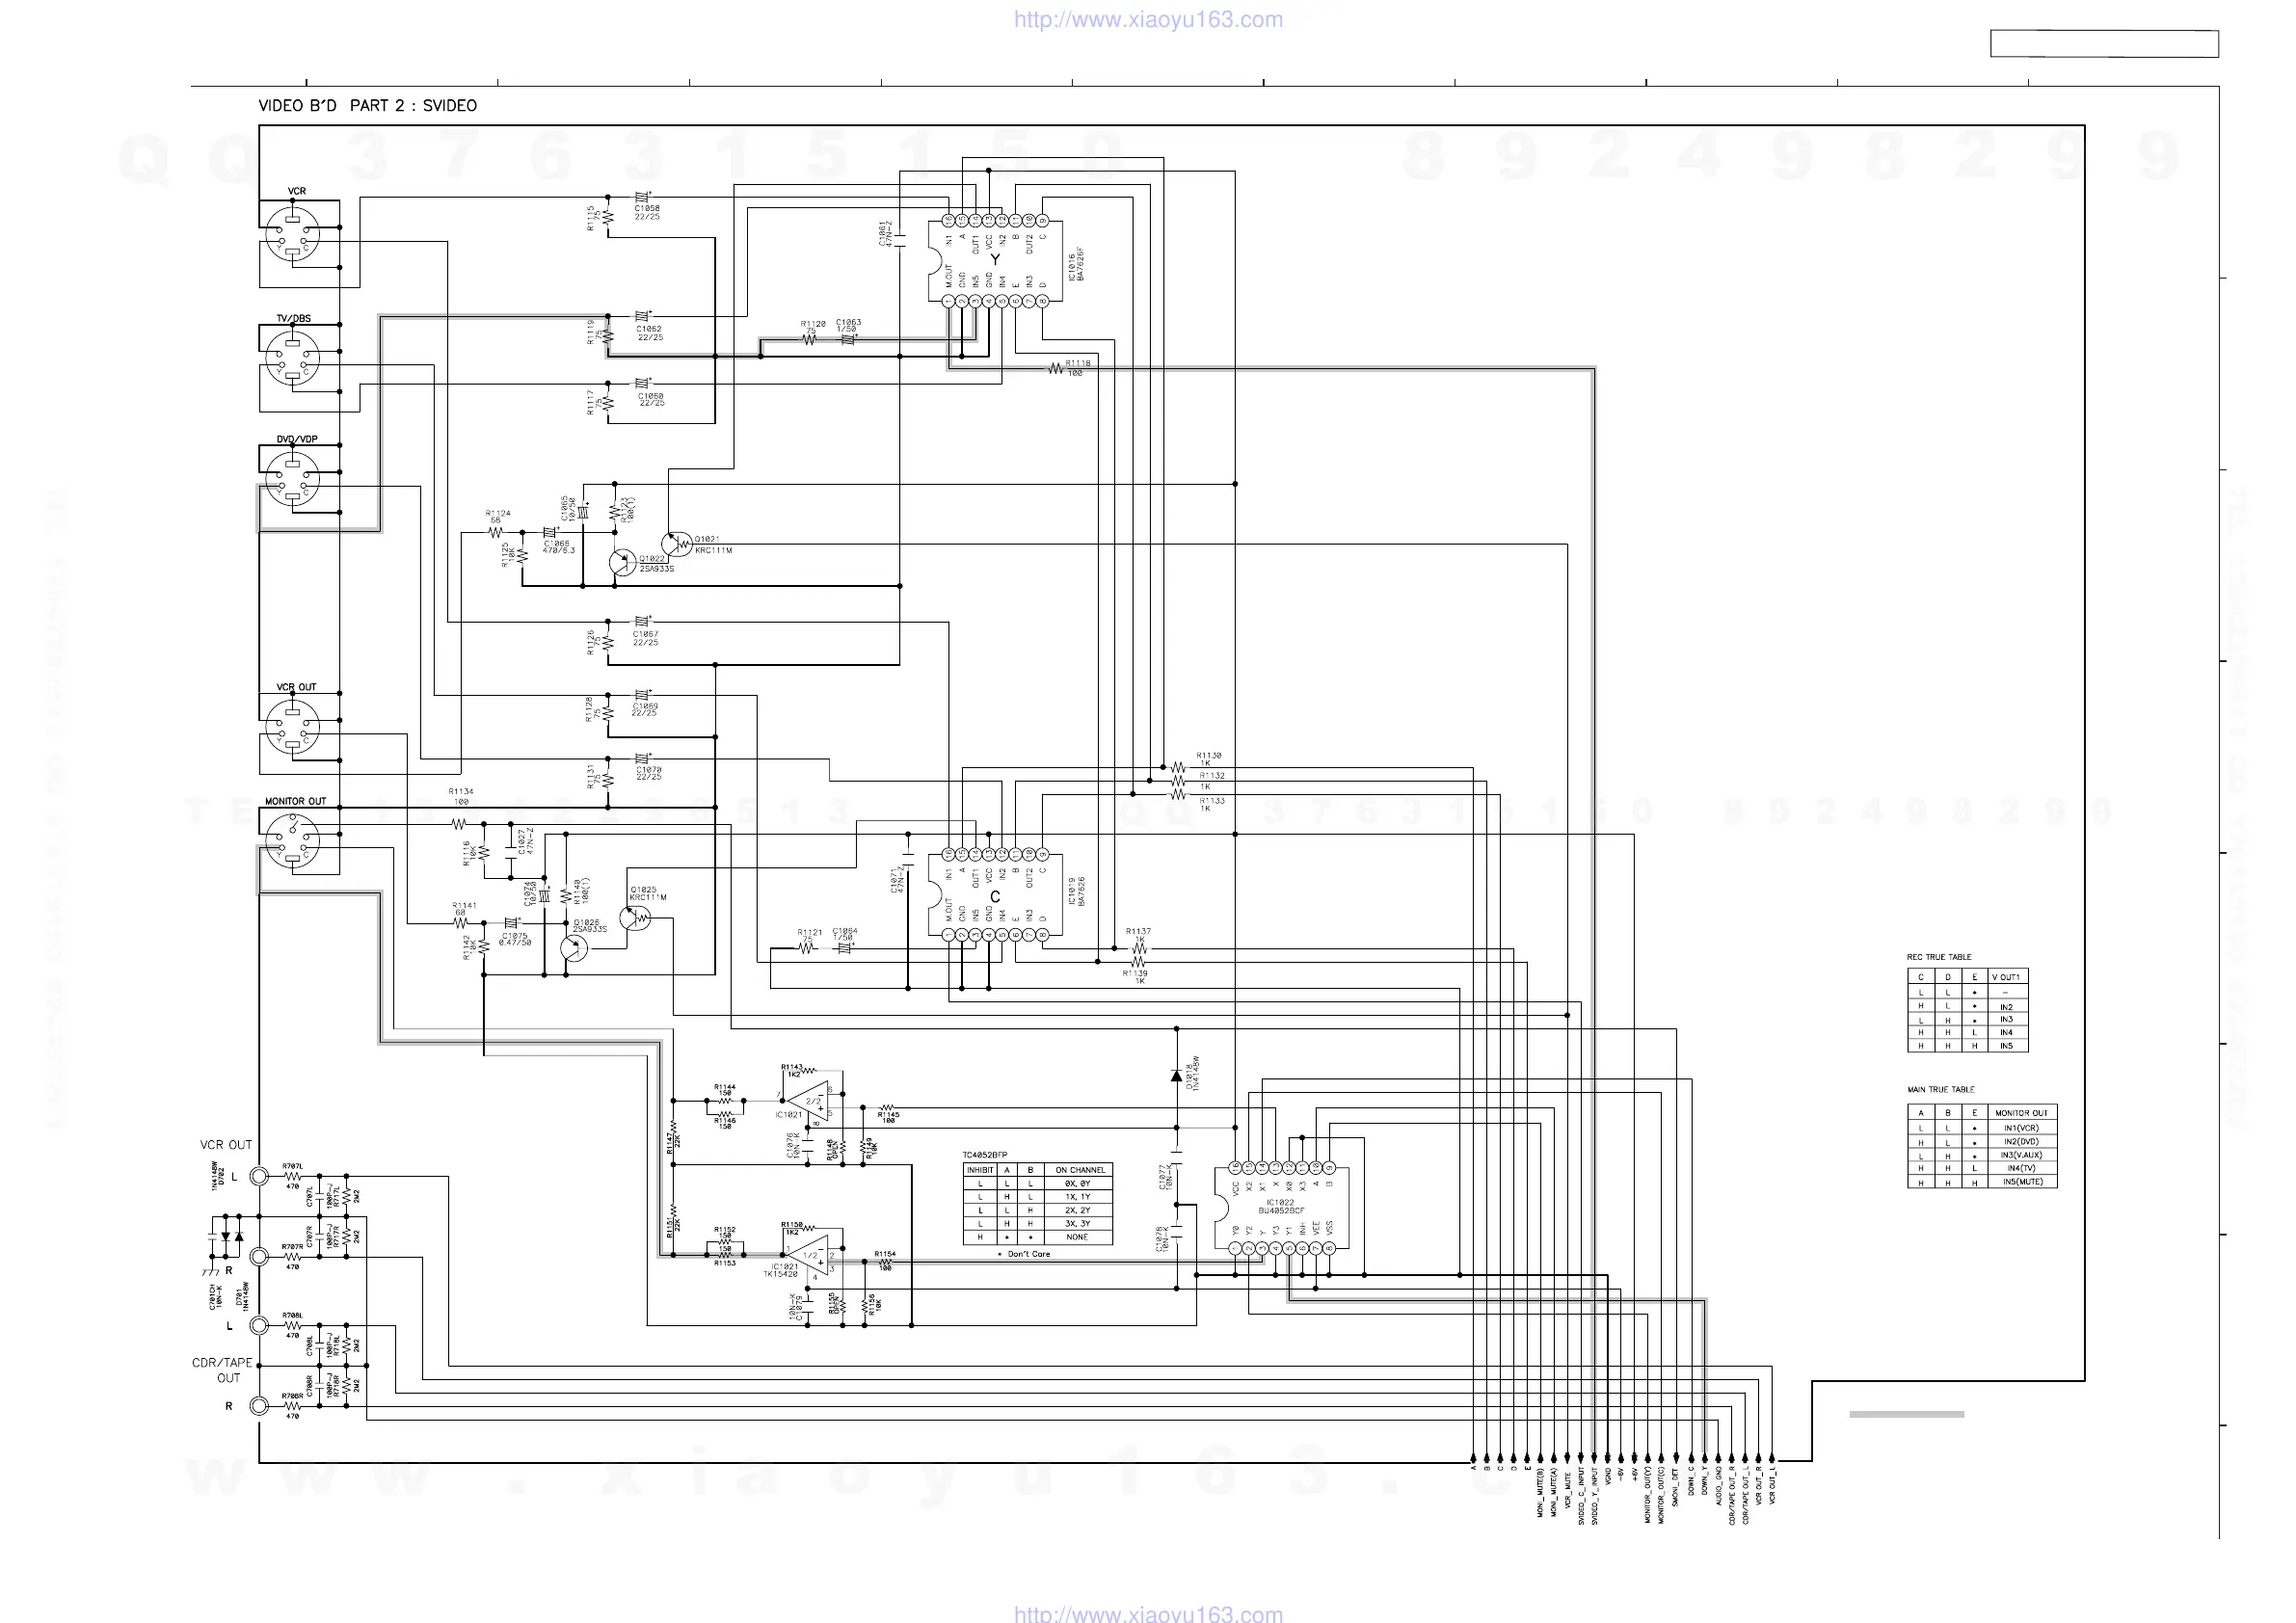Screen dimensions: 2296x1623
Task: Click the 'IN2(DVD)' table cell
Action: (x=2021, y=1141)
